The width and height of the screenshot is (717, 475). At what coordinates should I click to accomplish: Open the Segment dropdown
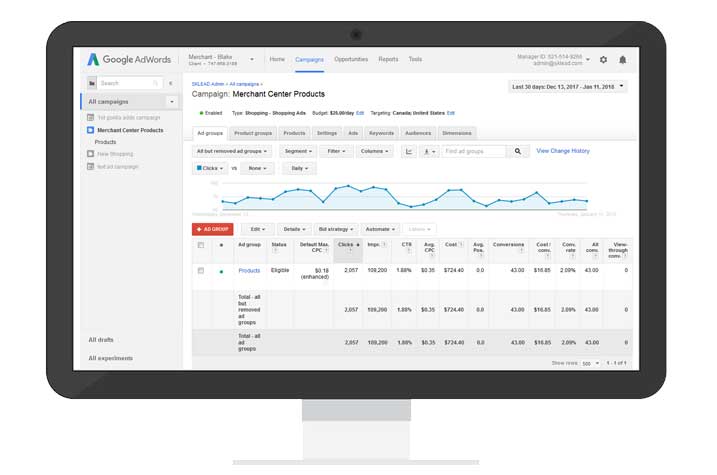298,151
